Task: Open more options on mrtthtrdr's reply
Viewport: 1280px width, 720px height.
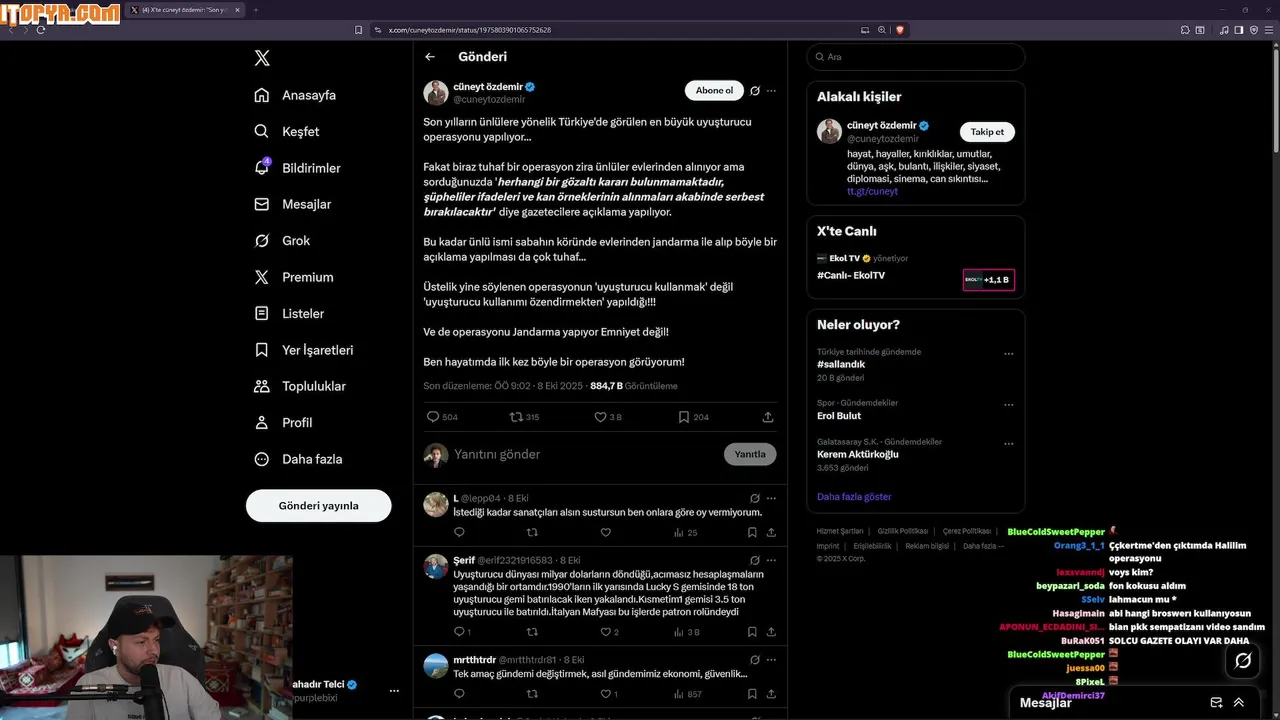Action: pyautogui.click(x=771, y=660)
